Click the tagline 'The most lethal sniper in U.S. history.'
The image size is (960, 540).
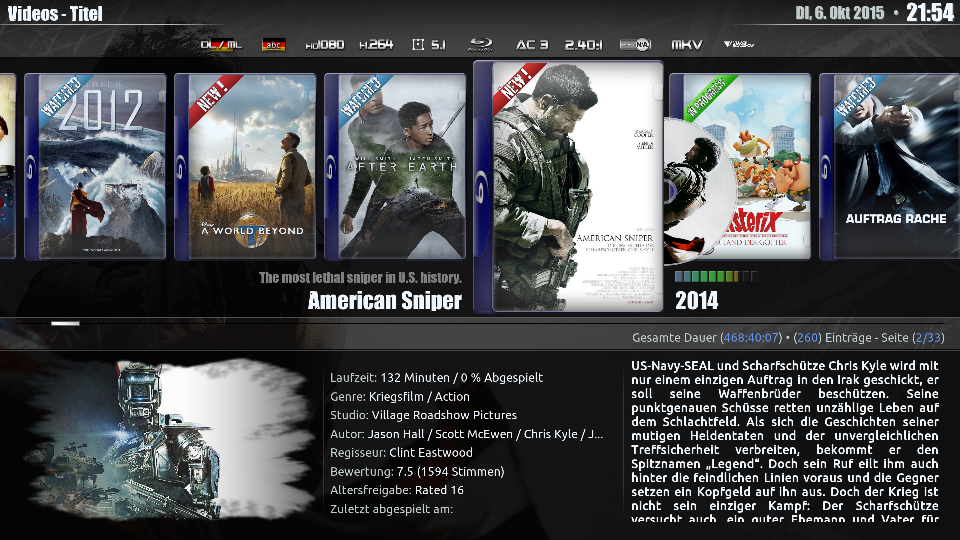coord(360,278)
